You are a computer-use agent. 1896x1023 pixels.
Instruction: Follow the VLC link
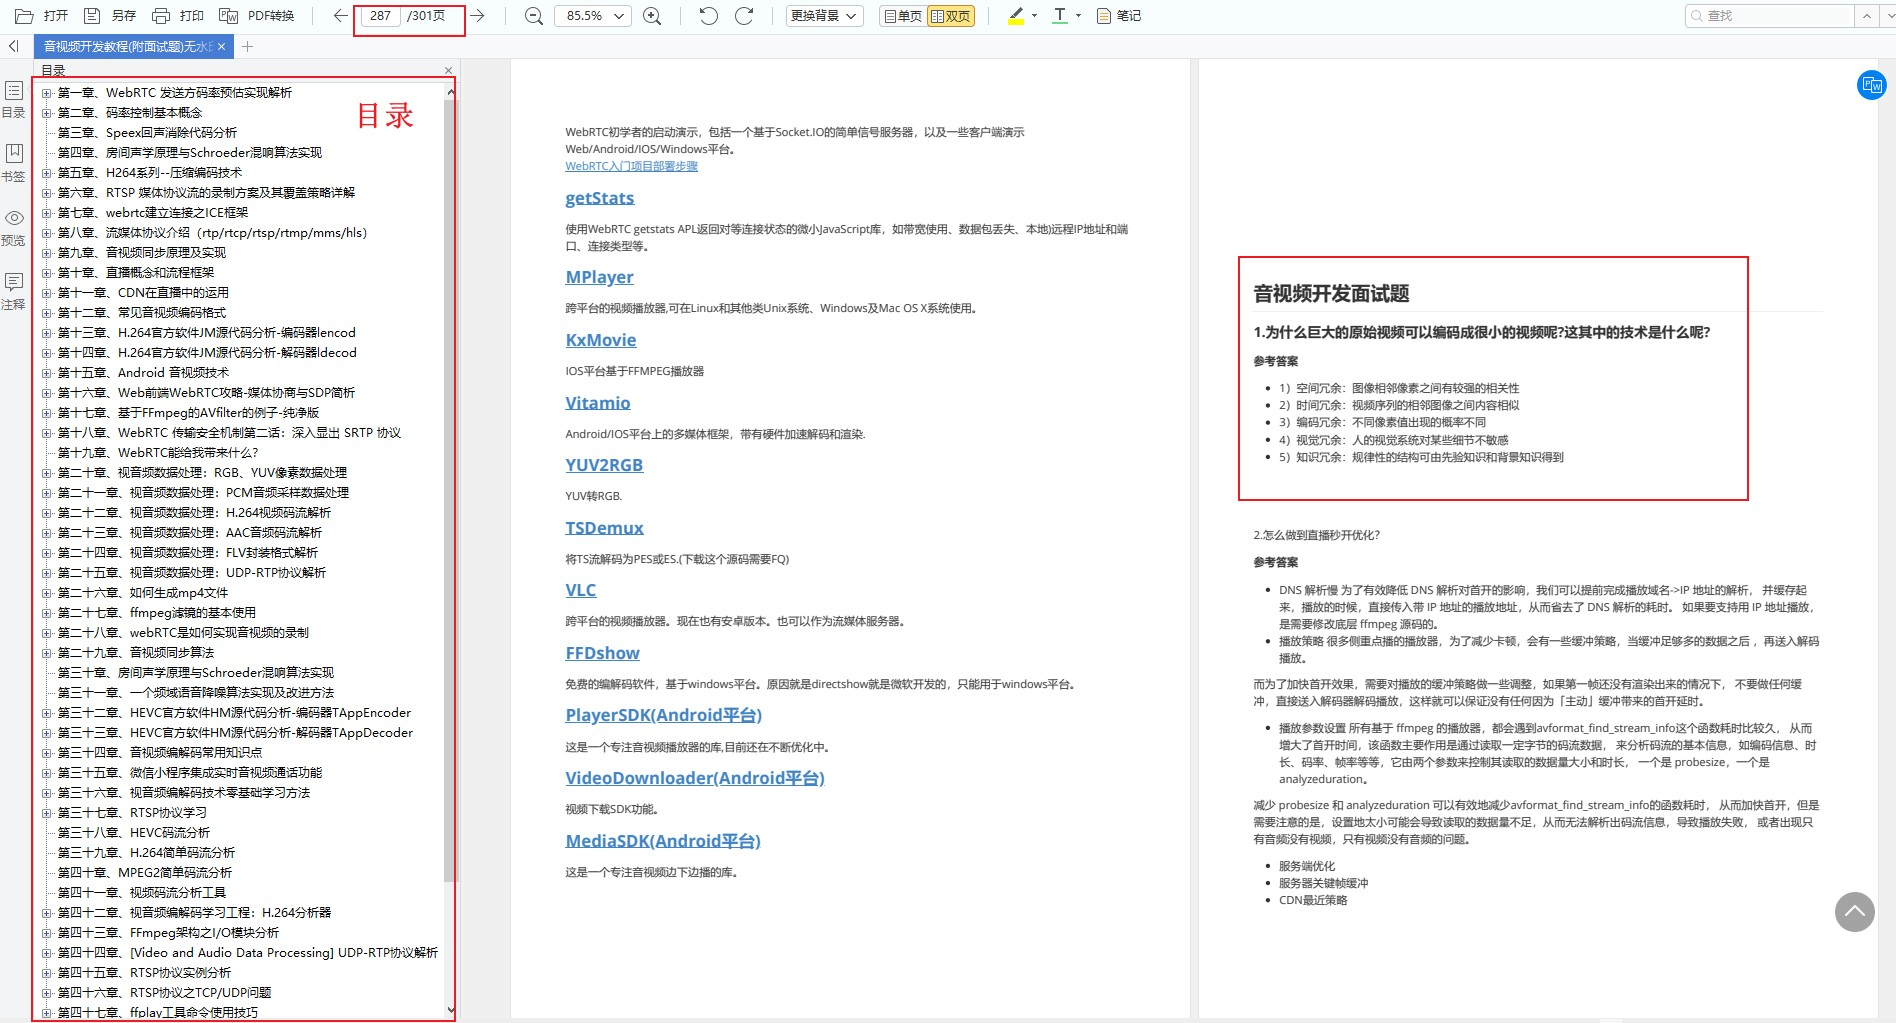click(x=580, y=590)
